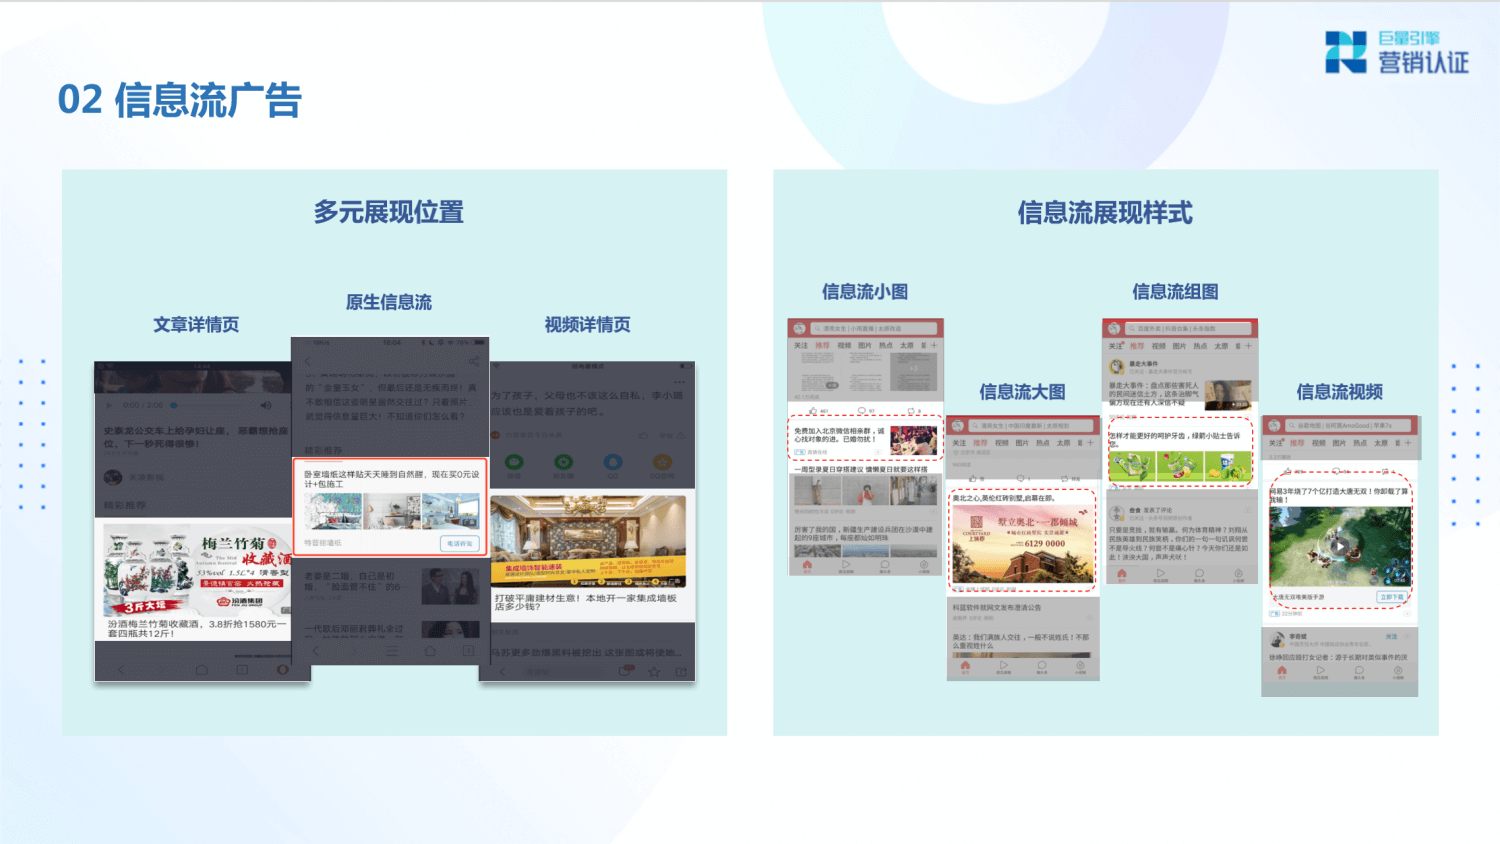Open the 墅立奥北 一墅倾城 large ad image
Screen dimensions: 1500x844
point(1022,544)
